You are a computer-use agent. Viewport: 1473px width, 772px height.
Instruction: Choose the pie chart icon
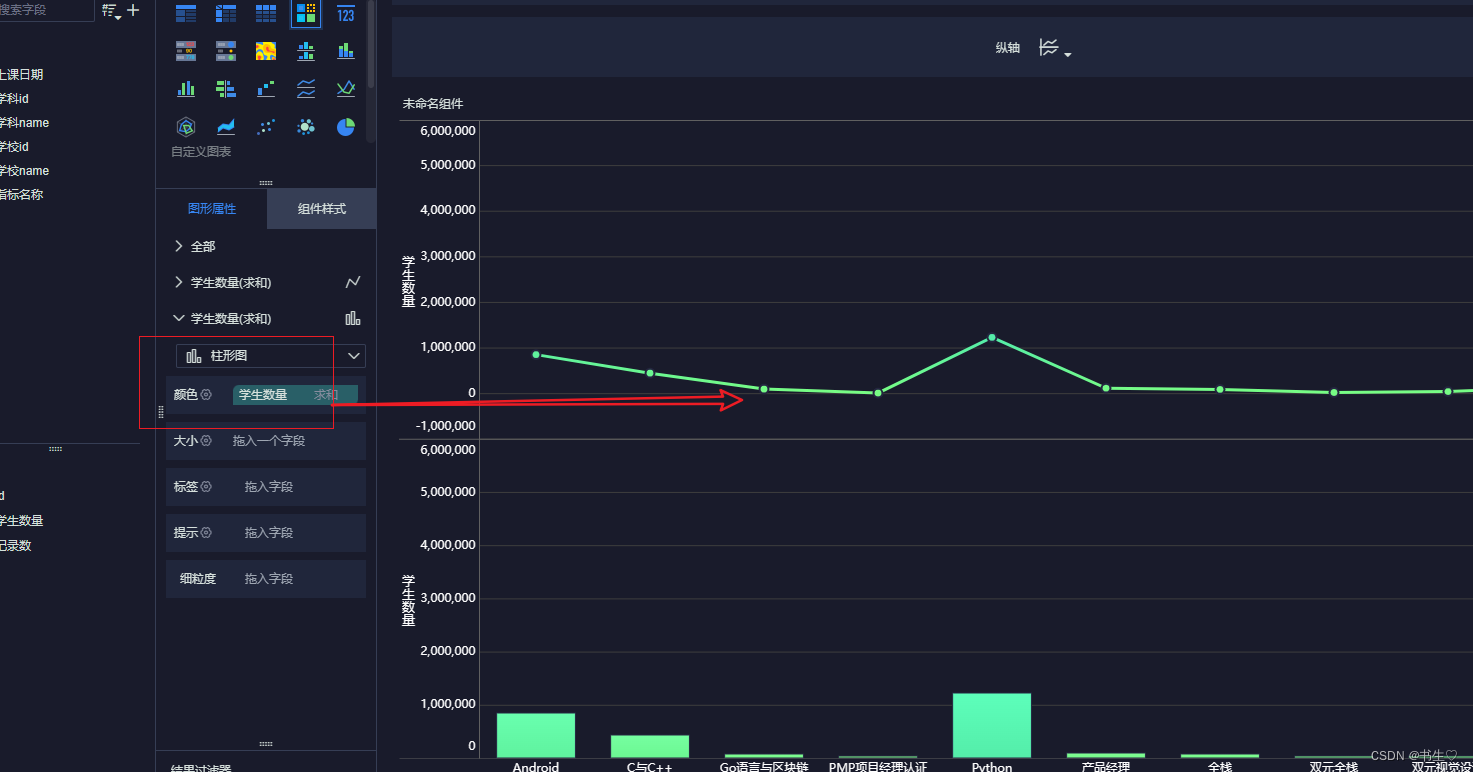click(x=346, y=127)
